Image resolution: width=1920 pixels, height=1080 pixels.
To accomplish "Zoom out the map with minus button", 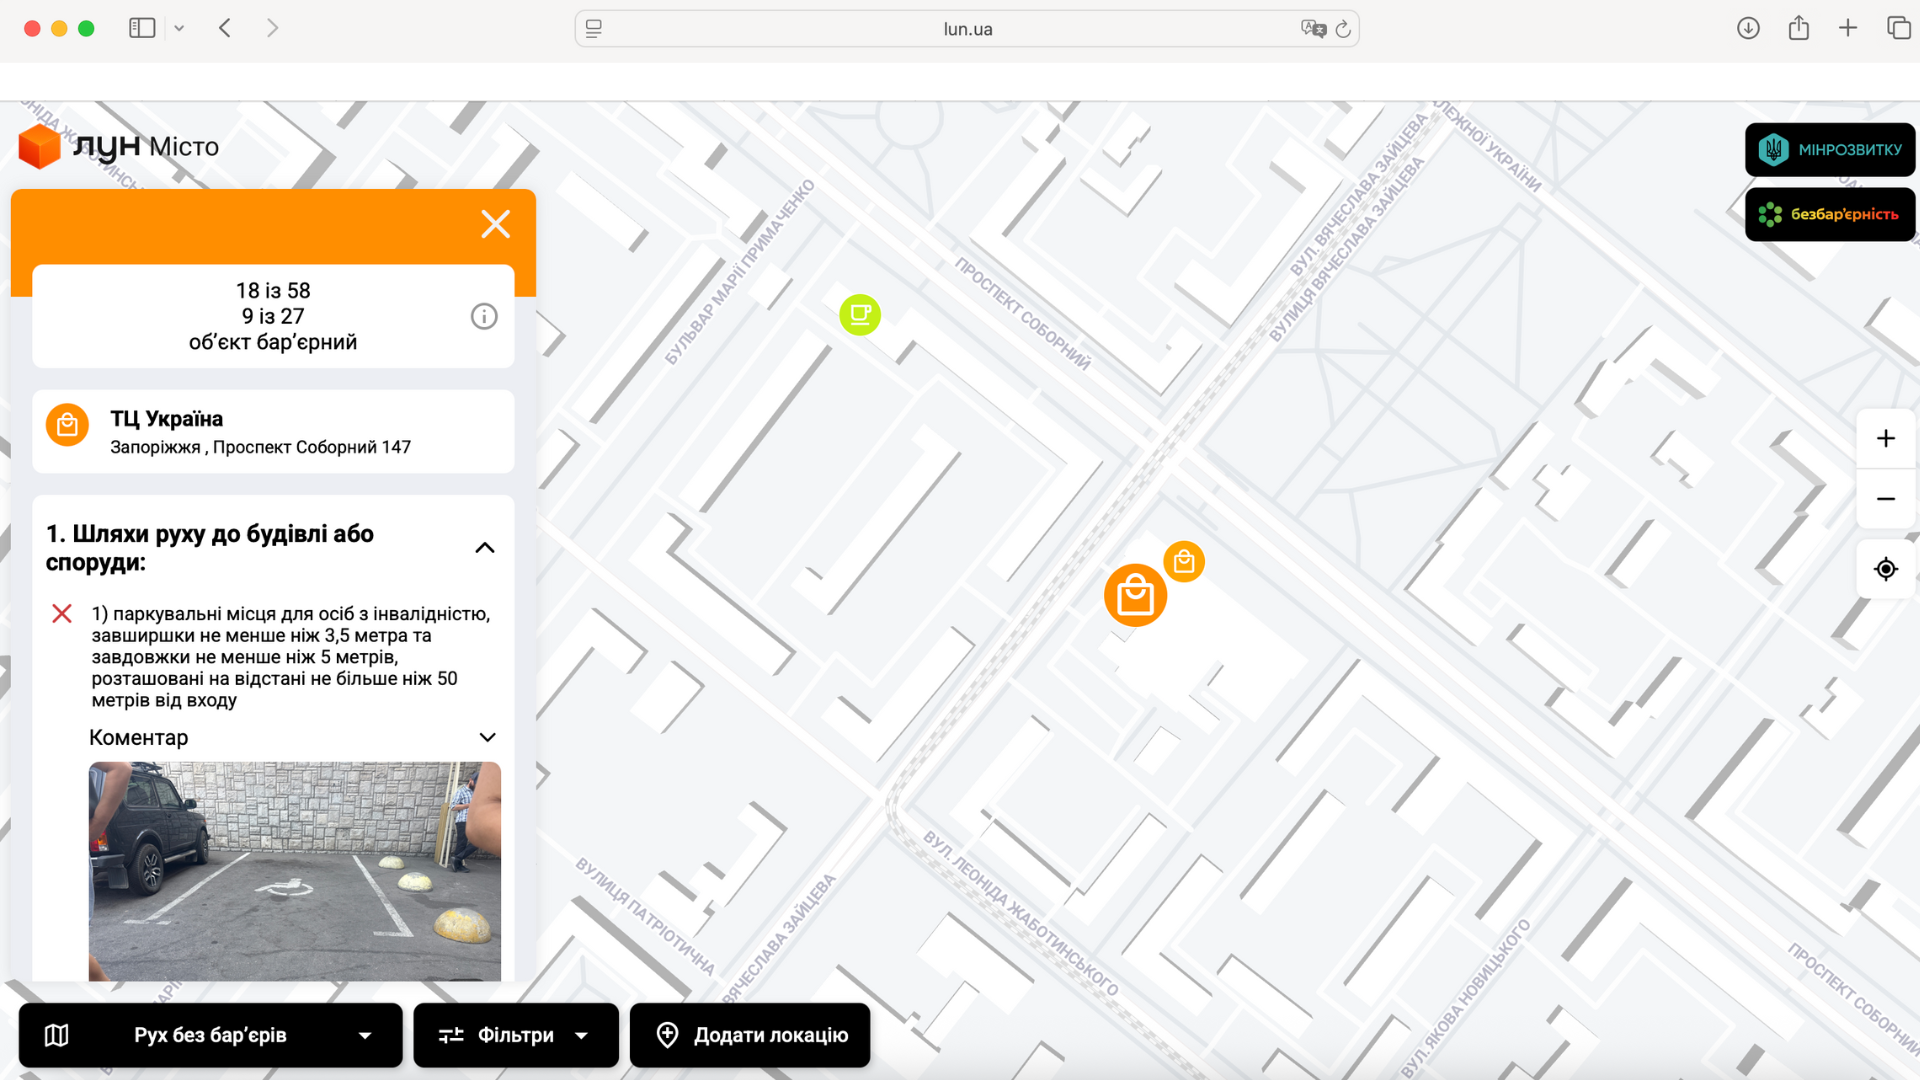I will (1885, 499).
